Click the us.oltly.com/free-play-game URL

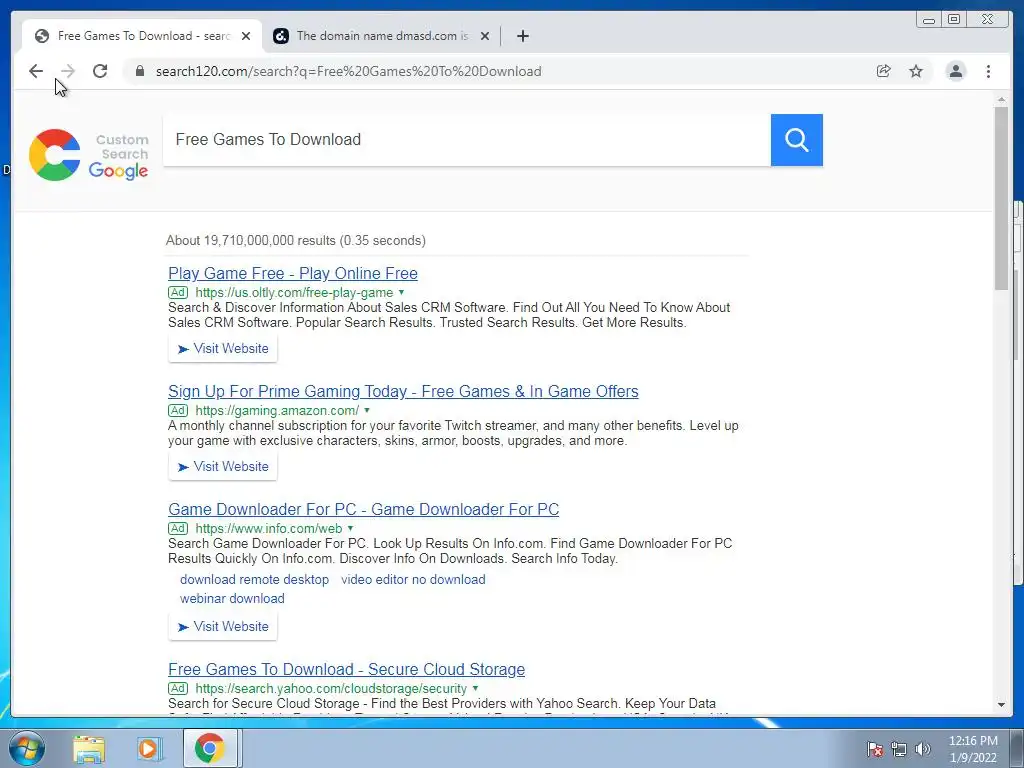[x=294, y=293]
